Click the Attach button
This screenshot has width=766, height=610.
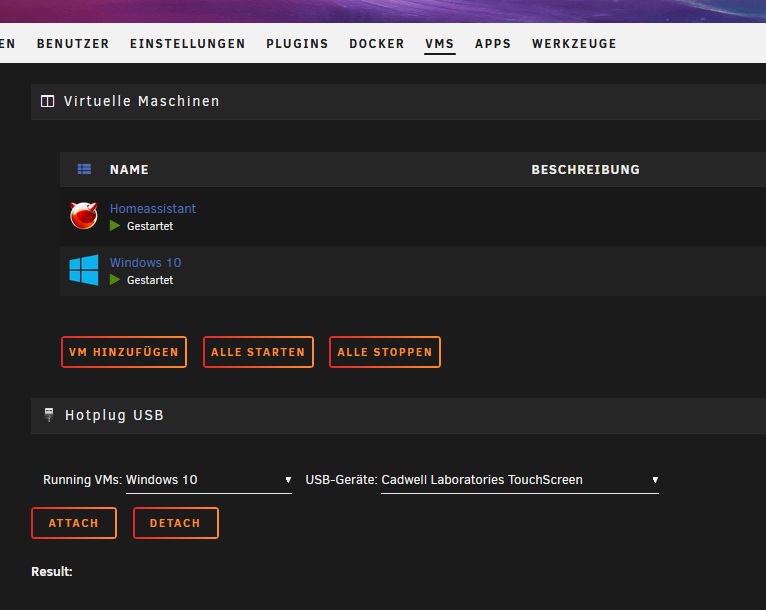point(74,523)
